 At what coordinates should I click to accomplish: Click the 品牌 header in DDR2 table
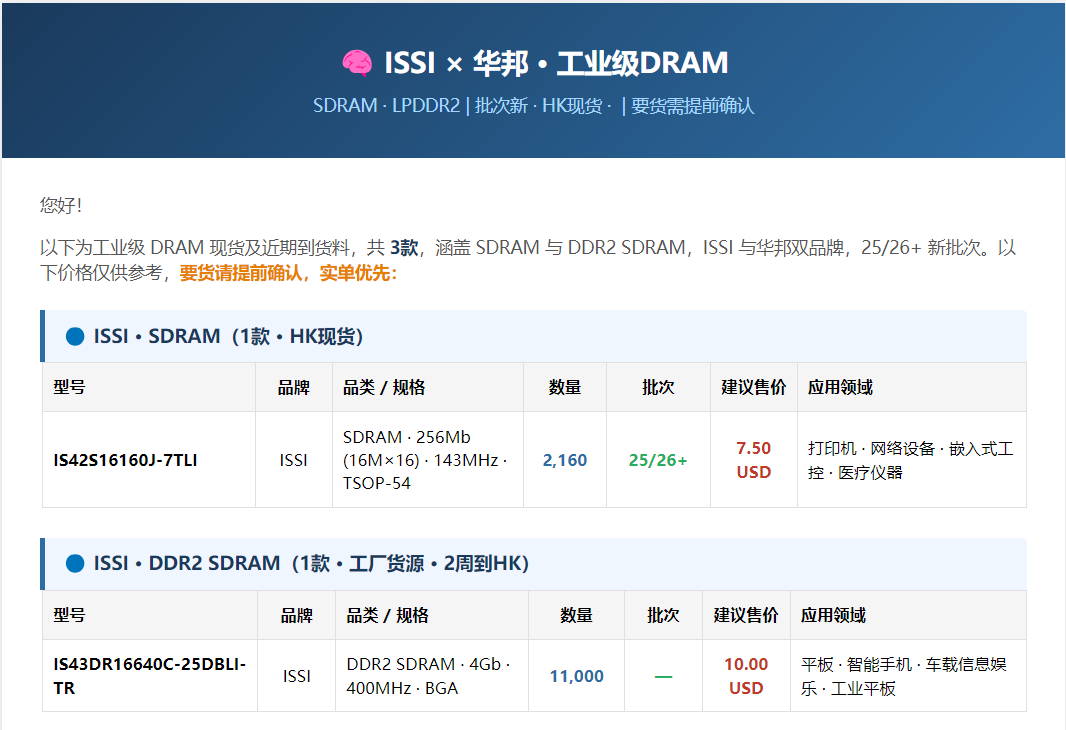pos(296,615)
